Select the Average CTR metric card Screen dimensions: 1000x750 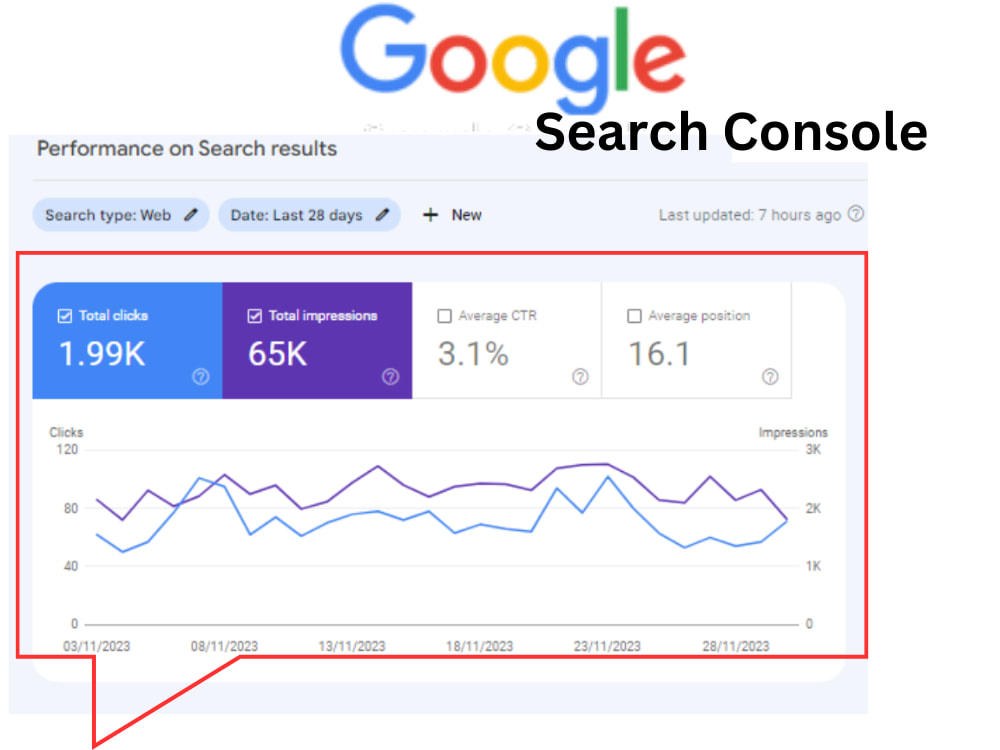(507, 340)
